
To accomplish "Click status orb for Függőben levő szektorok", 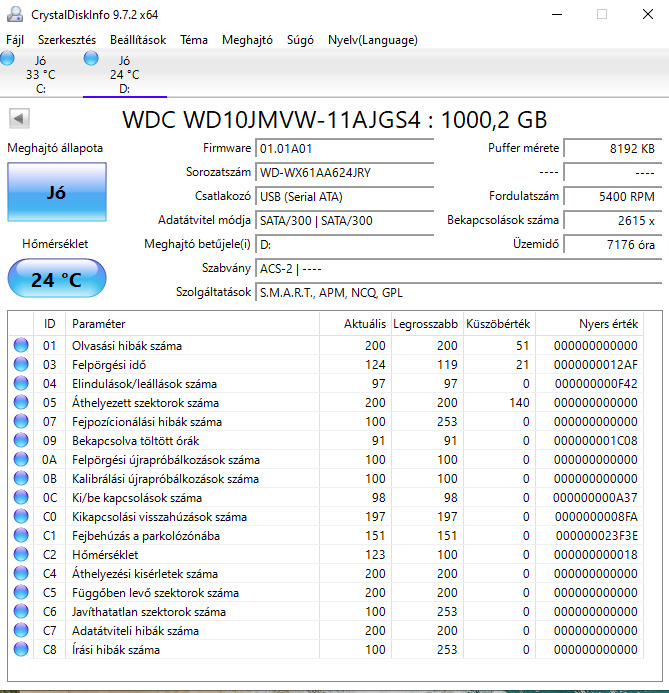I will 21,592.
